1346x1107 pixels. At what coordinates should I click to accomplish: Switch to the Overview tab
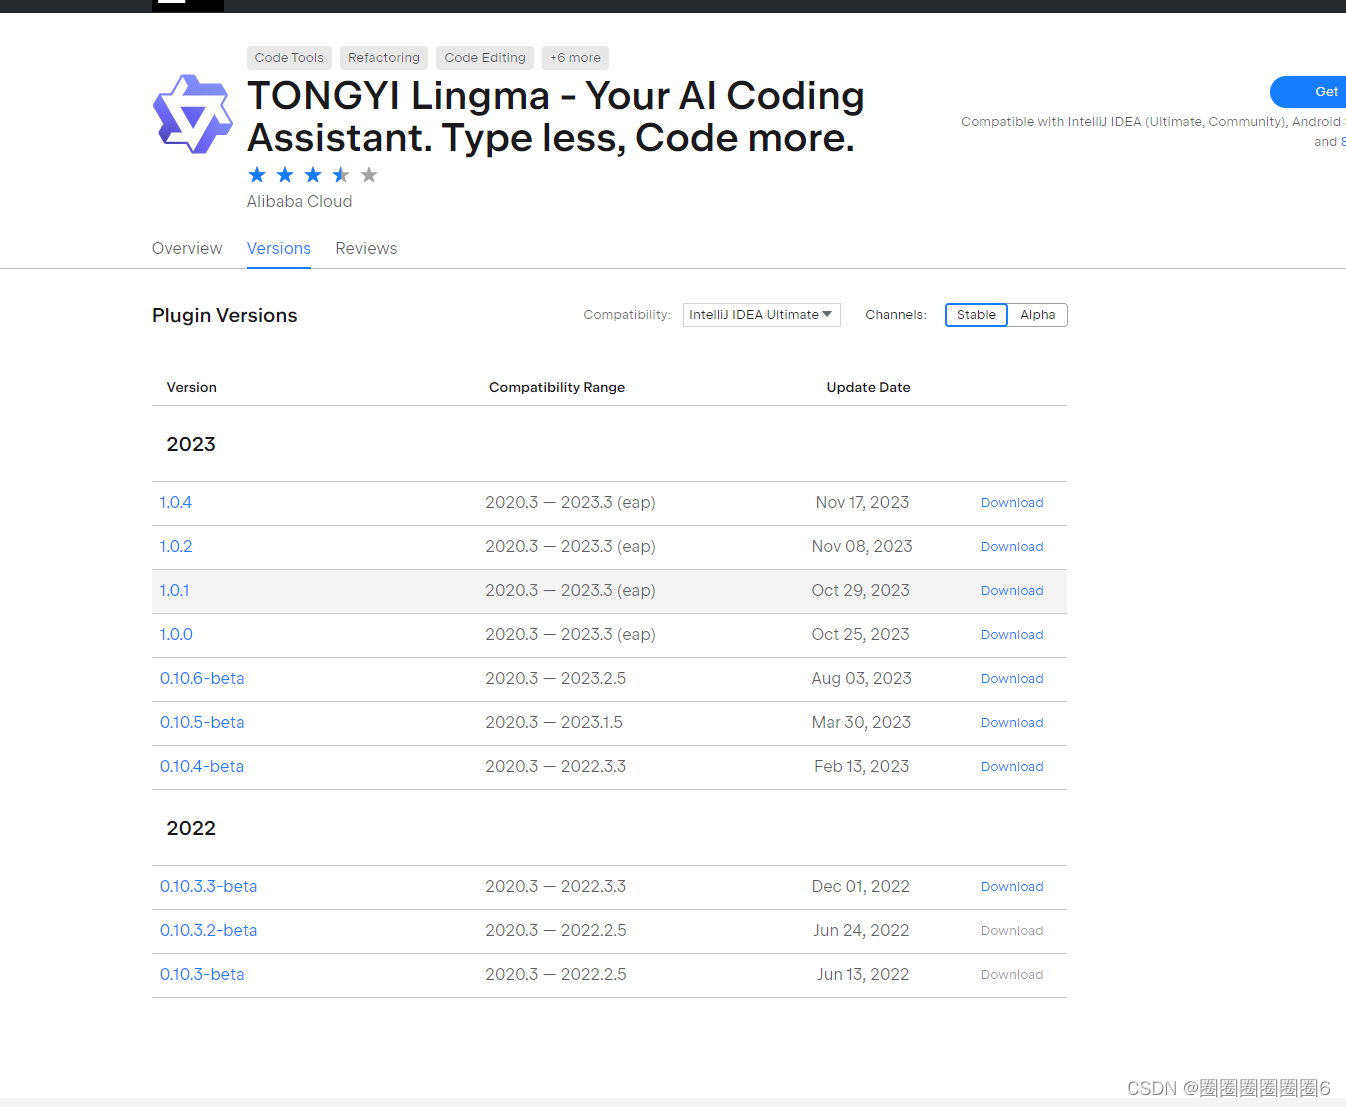(187, 248)
